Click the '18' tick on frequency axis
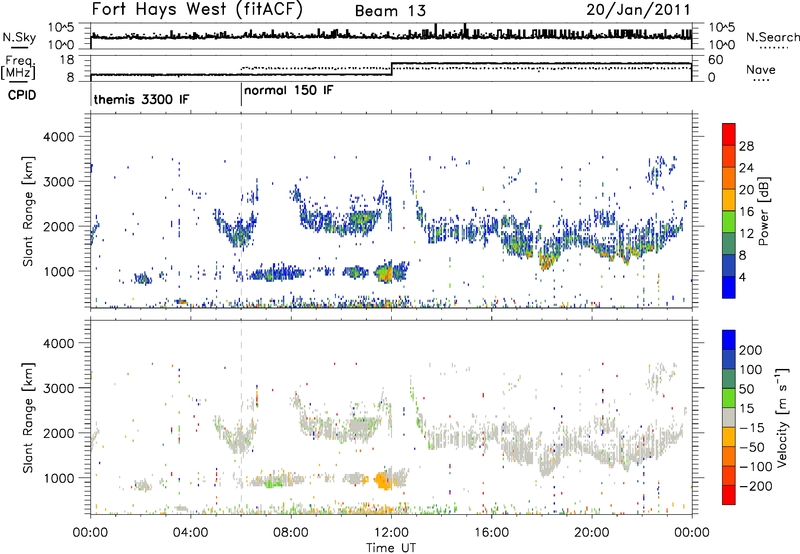The width and height of the screenshot is (800, 554). point(67,60)
